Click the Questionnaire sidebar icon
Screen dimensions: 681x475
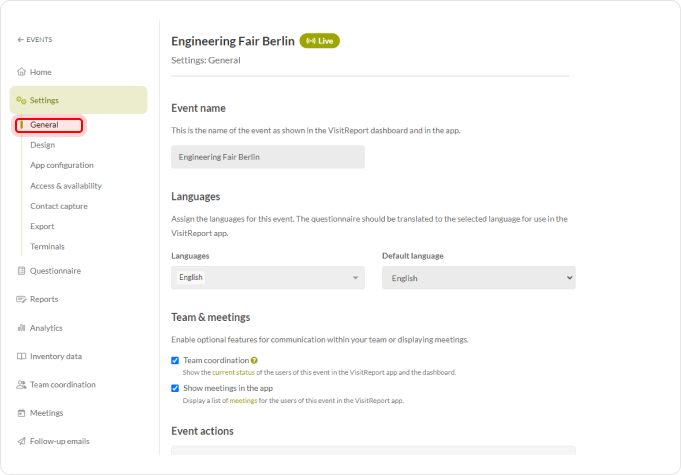click(x=21, y=270)
